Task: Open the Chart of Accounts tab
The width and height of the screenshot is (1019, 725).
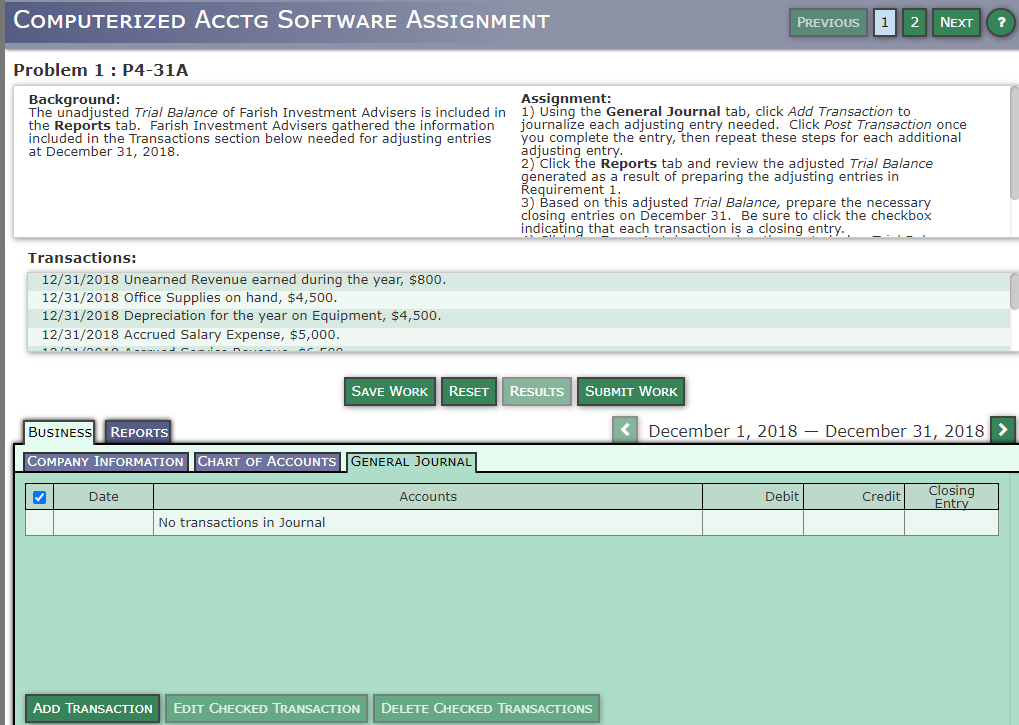Action: pyautogui.click(x=265, y=461)
